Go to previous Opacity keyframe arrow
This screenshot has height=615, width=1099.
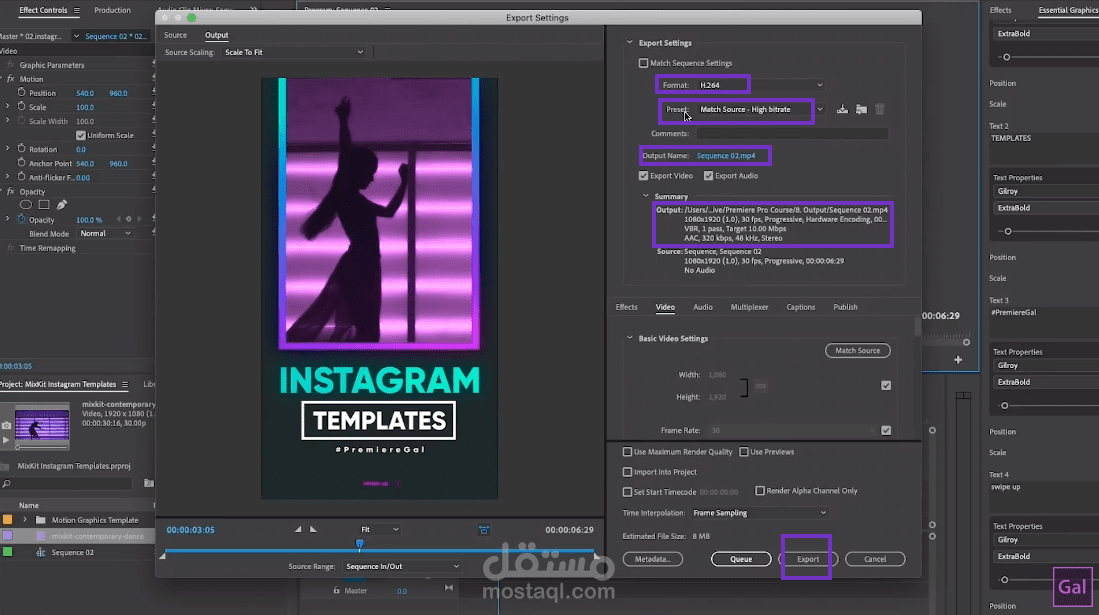tap(118, 219)
